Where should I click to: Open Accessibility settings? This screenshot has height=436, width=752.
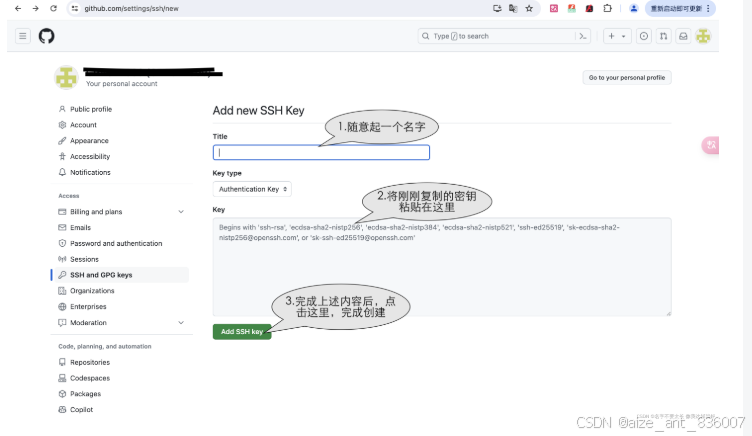click(x=90, y=156)
